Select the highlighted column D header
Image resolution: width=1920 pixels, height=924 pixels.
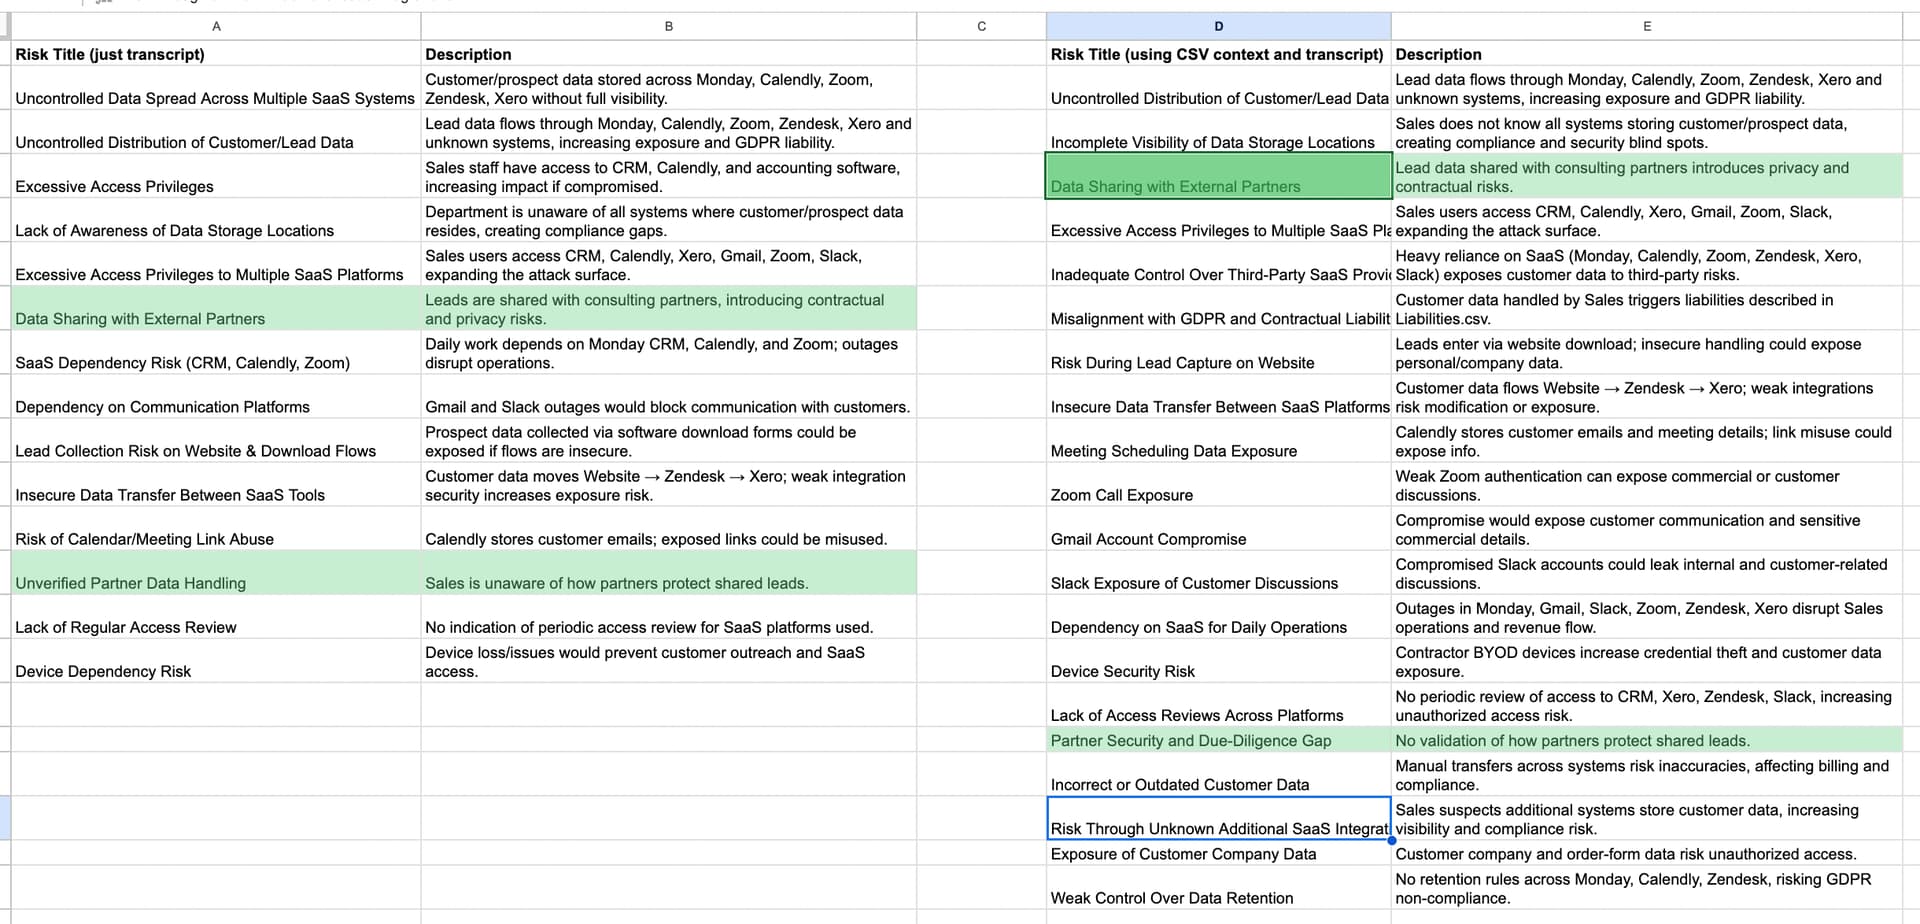pos(1218,26)
